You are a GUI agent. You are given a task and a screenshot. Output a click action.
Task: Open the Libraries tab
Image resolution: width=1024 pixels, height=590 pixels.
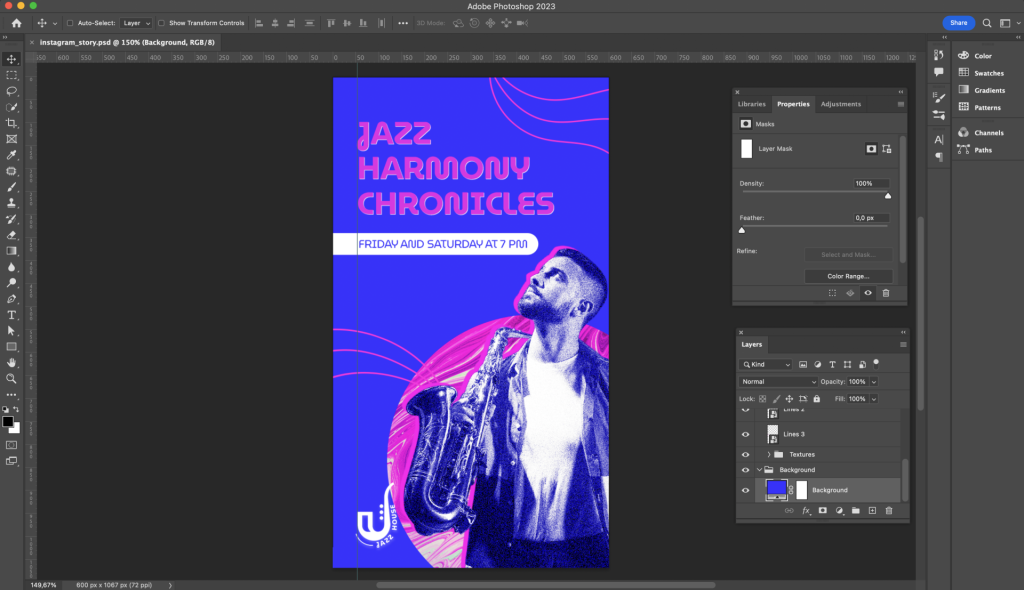point(751,104)
